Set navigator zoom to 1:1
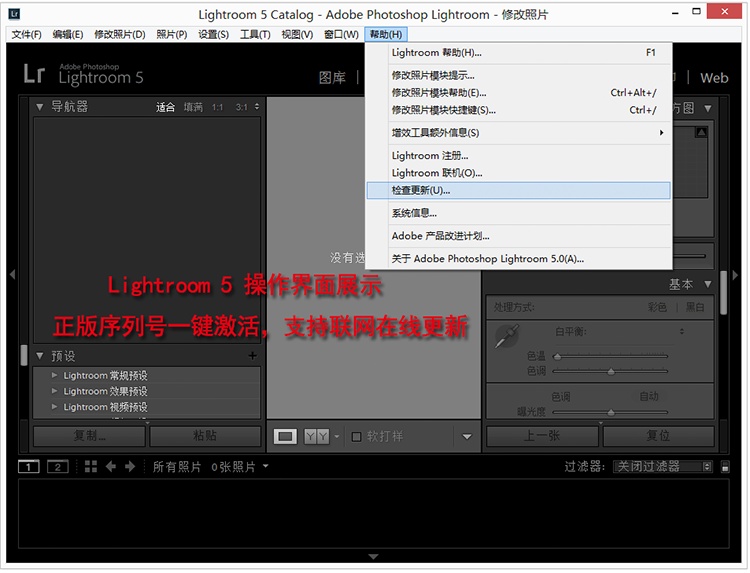The width and height of the screenshot is (750, 573). click(218, 107)
